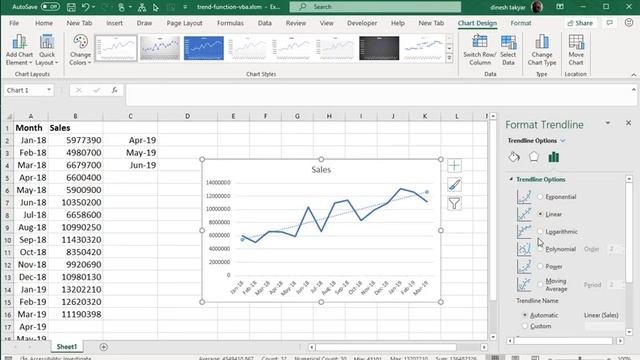The width and height of the screenshot is (640, 360).
Task: Open Format Trendline pane options arrow
Action: [x=608, y=123]
